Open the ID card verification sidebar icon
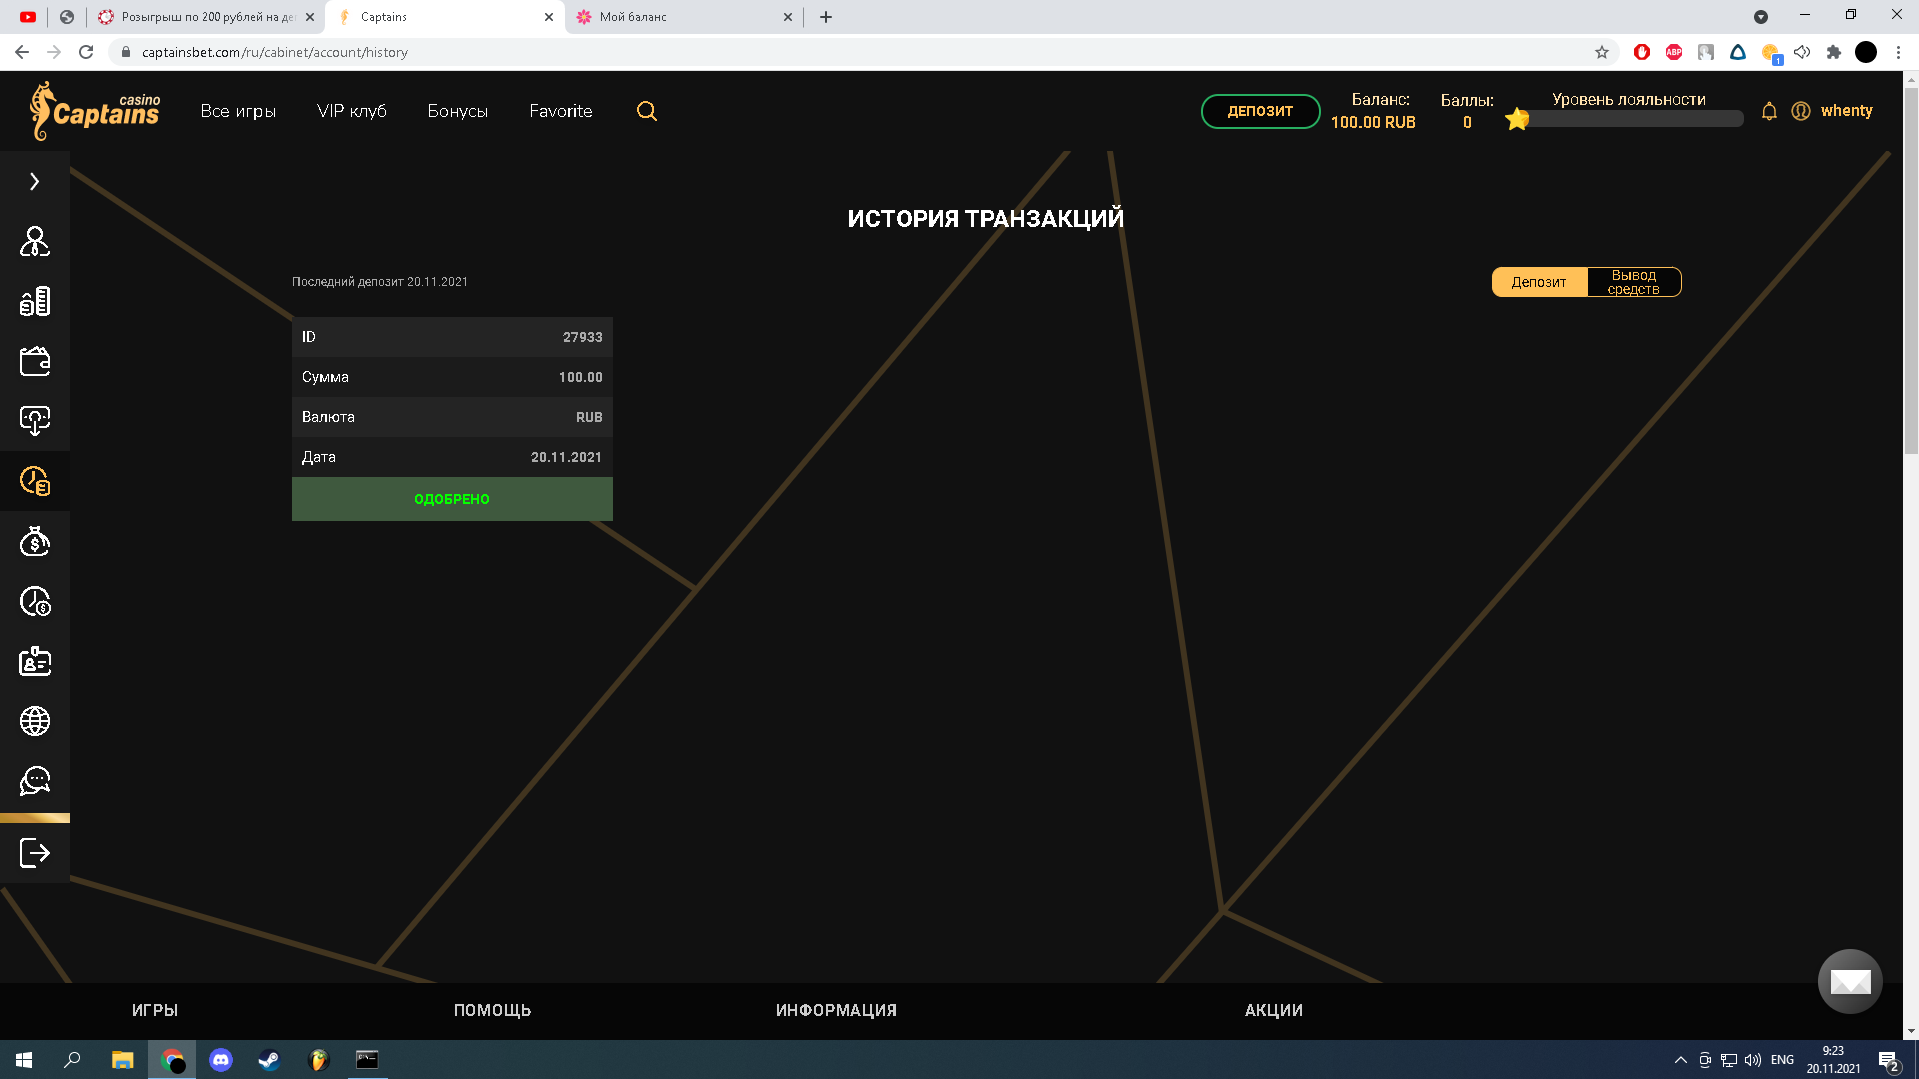 35,661
